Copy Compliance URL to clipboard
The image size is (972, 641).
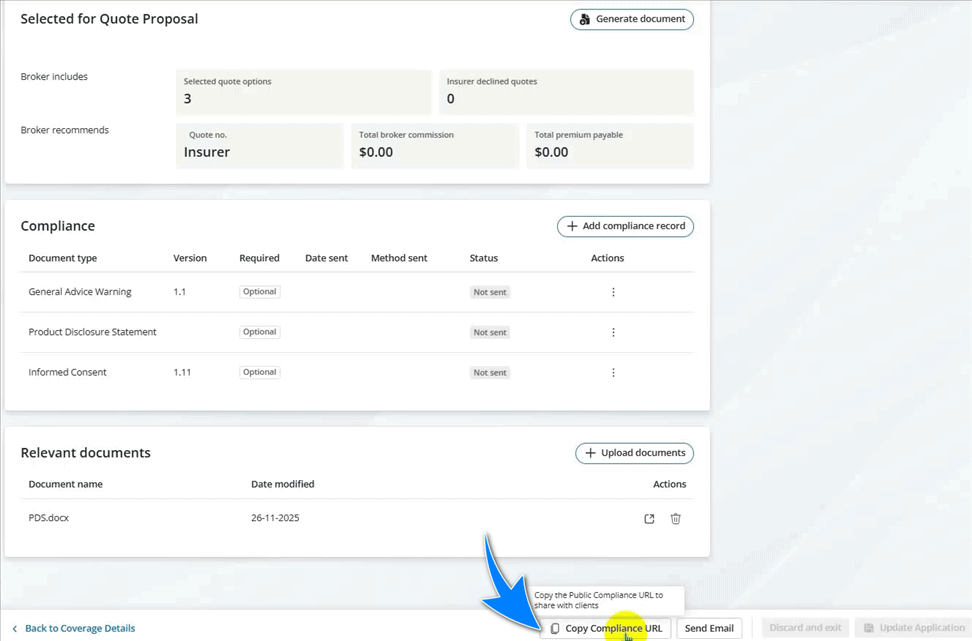coord(606,628)
